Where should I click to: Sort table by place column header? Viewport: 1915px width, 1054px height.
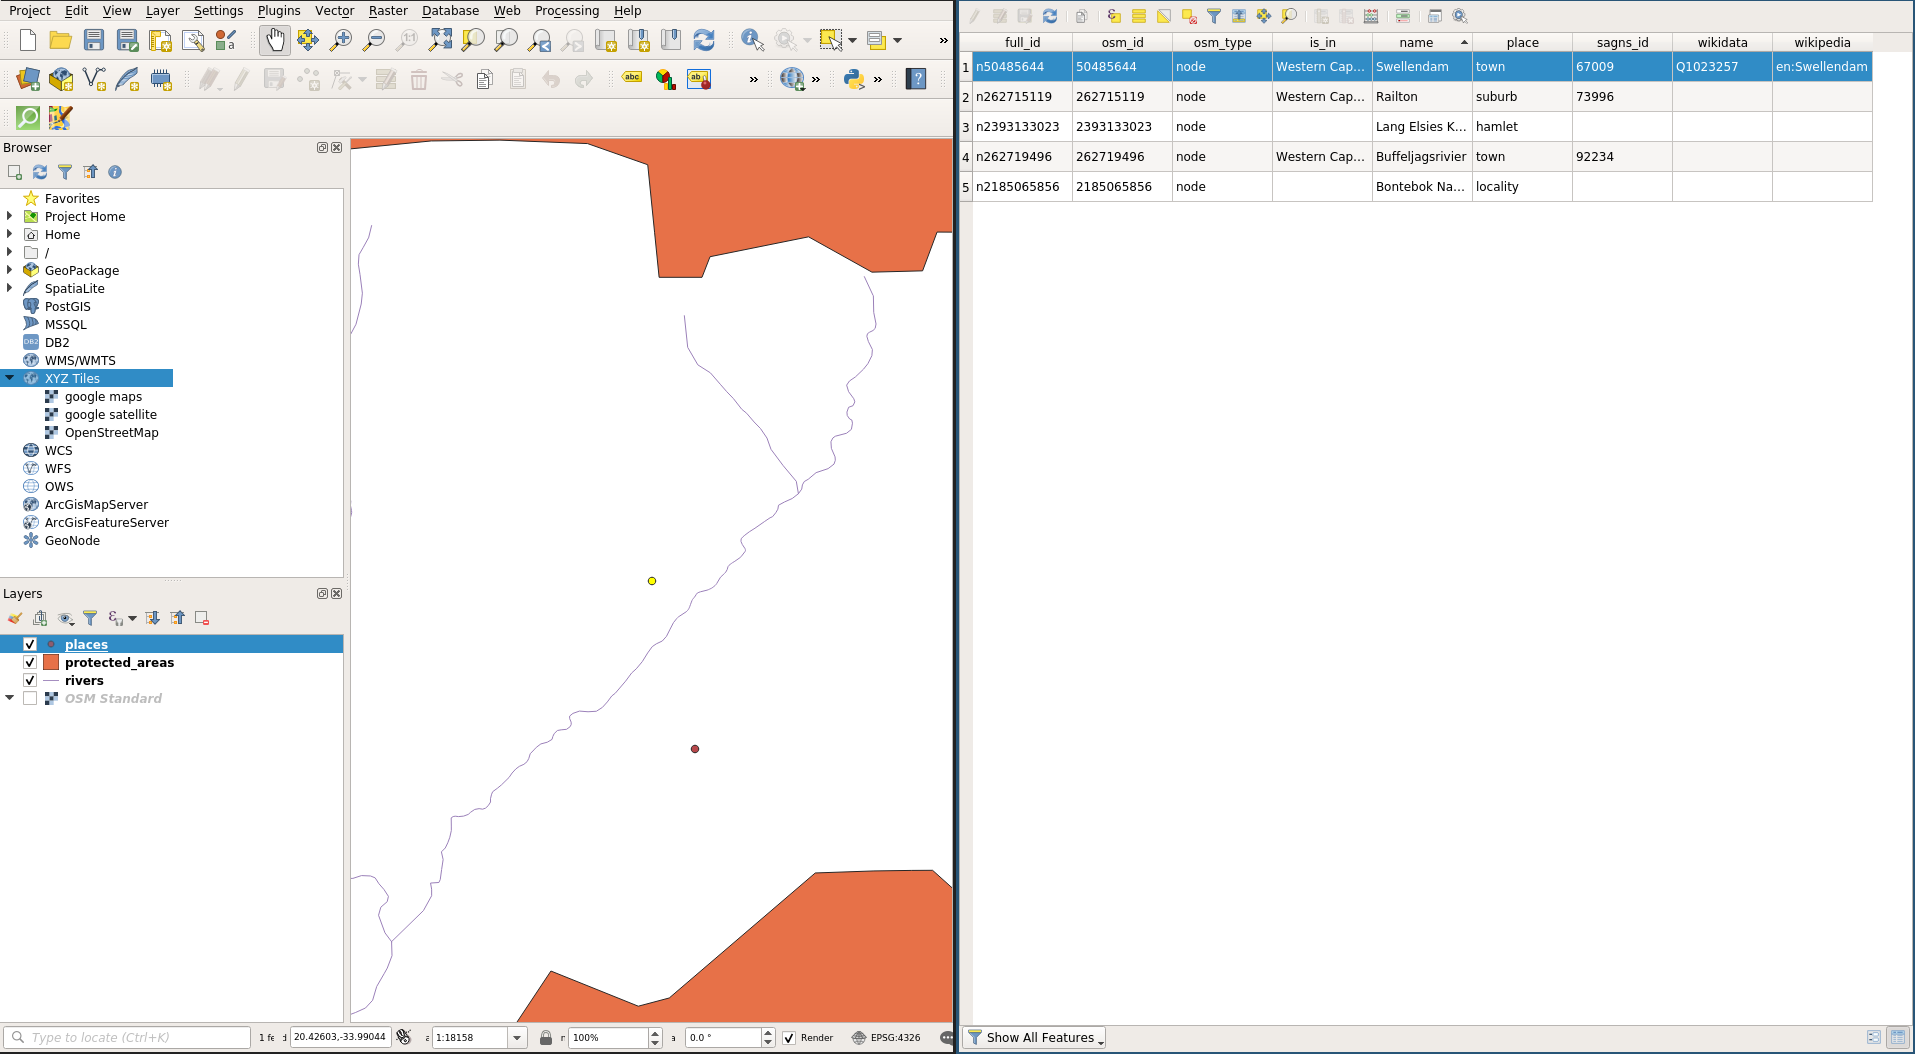(1522, 43)
